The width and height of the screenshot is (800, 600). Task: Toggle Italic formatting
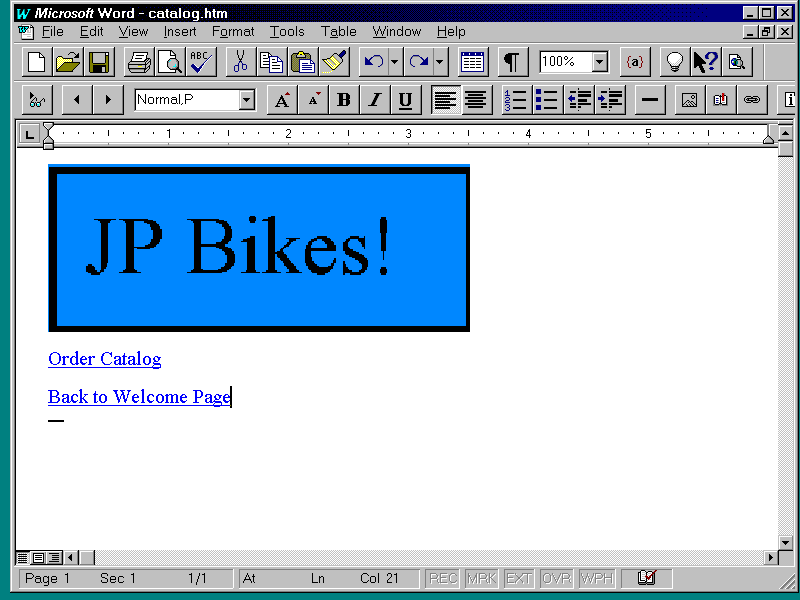pos(375,100)
